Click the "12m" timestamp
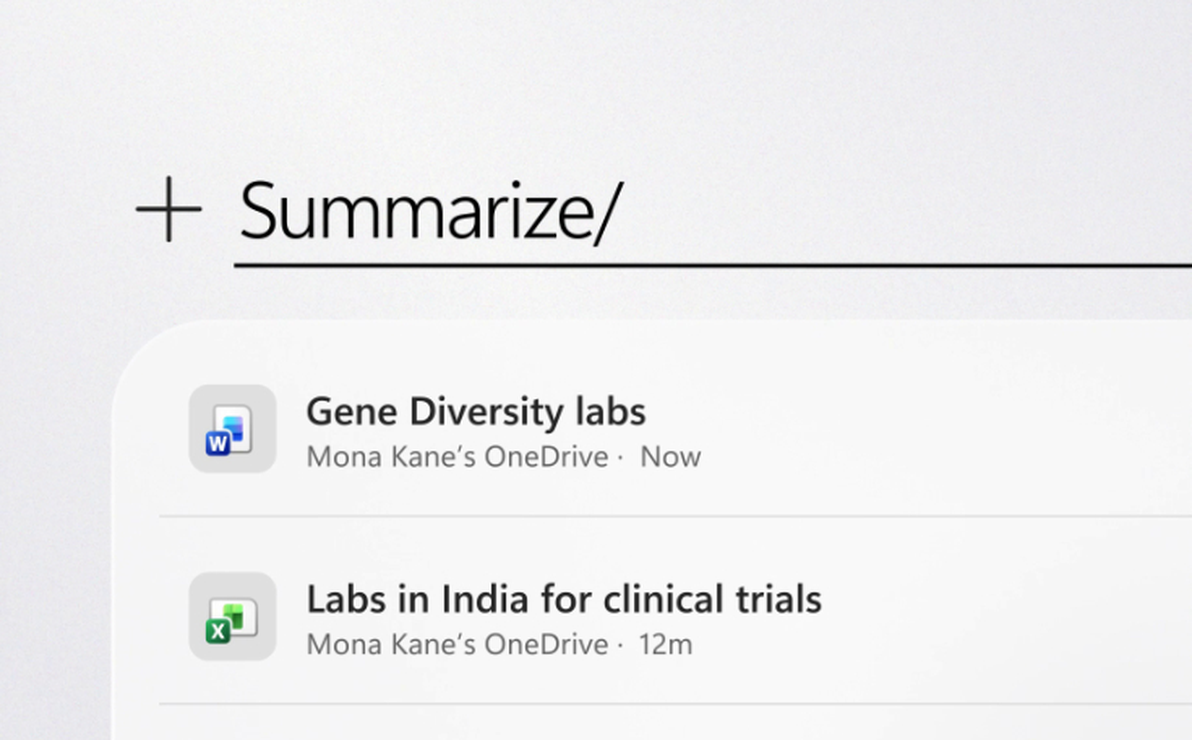Image resolution: width=1192 pixels, height=740 pixels. [x=665, y=645]
